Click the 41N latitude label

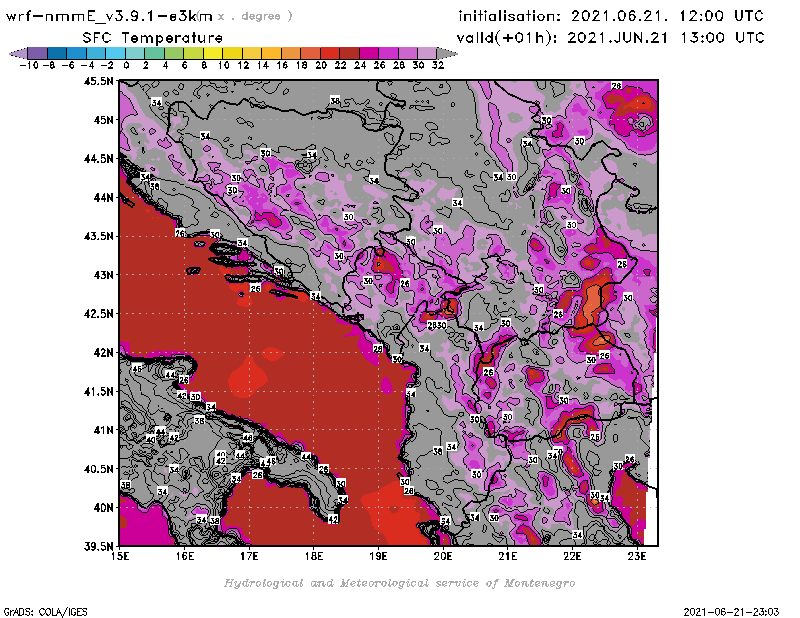103,430
